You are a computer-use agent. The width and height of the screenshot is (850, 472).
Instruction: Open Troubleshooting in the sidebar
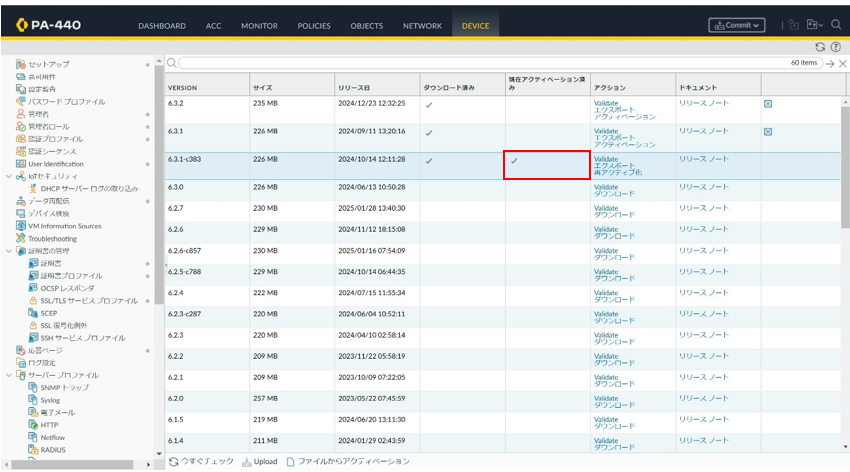[52, 238]
